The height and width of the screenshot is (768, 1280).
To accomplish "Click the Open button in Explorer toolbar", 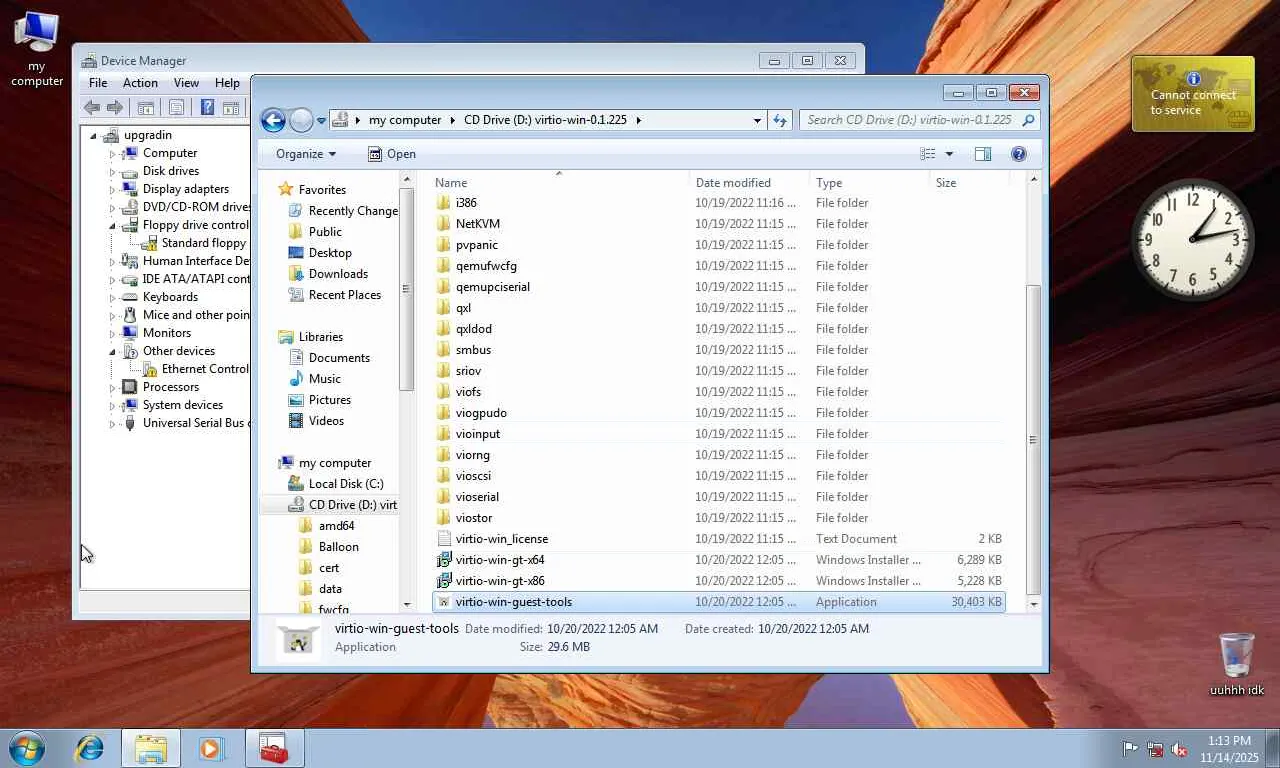I will (x=391, y=154).
